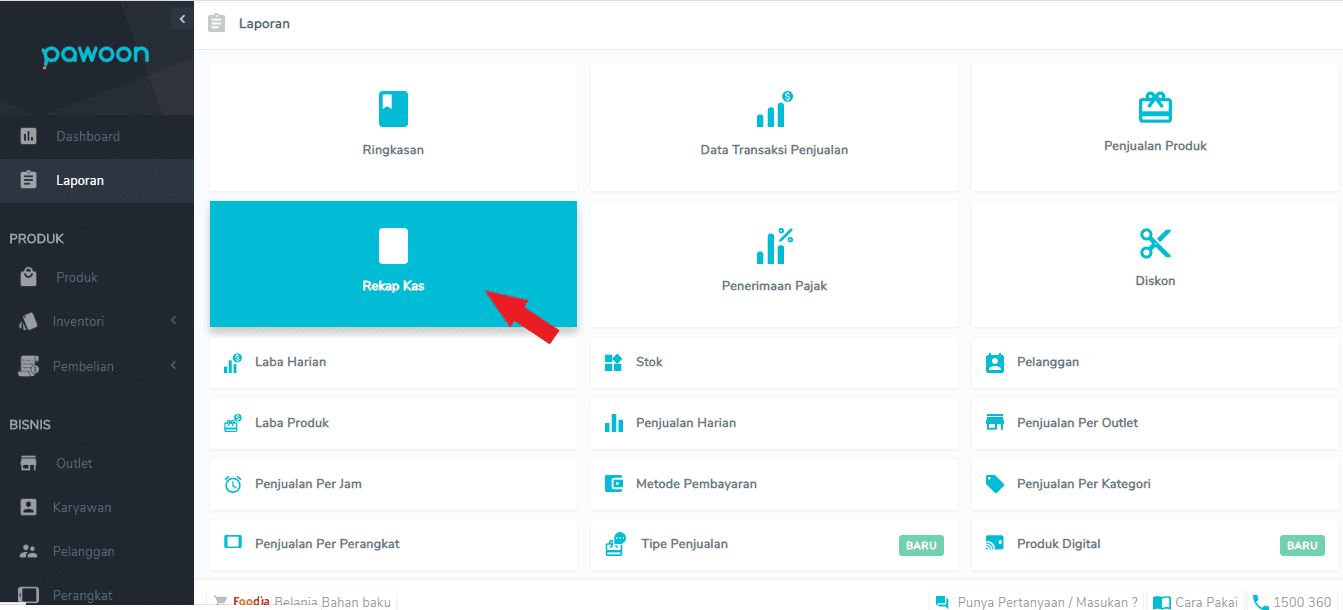Click the Laporan clipboard icon in sidebar

click(x=29, y=180)
